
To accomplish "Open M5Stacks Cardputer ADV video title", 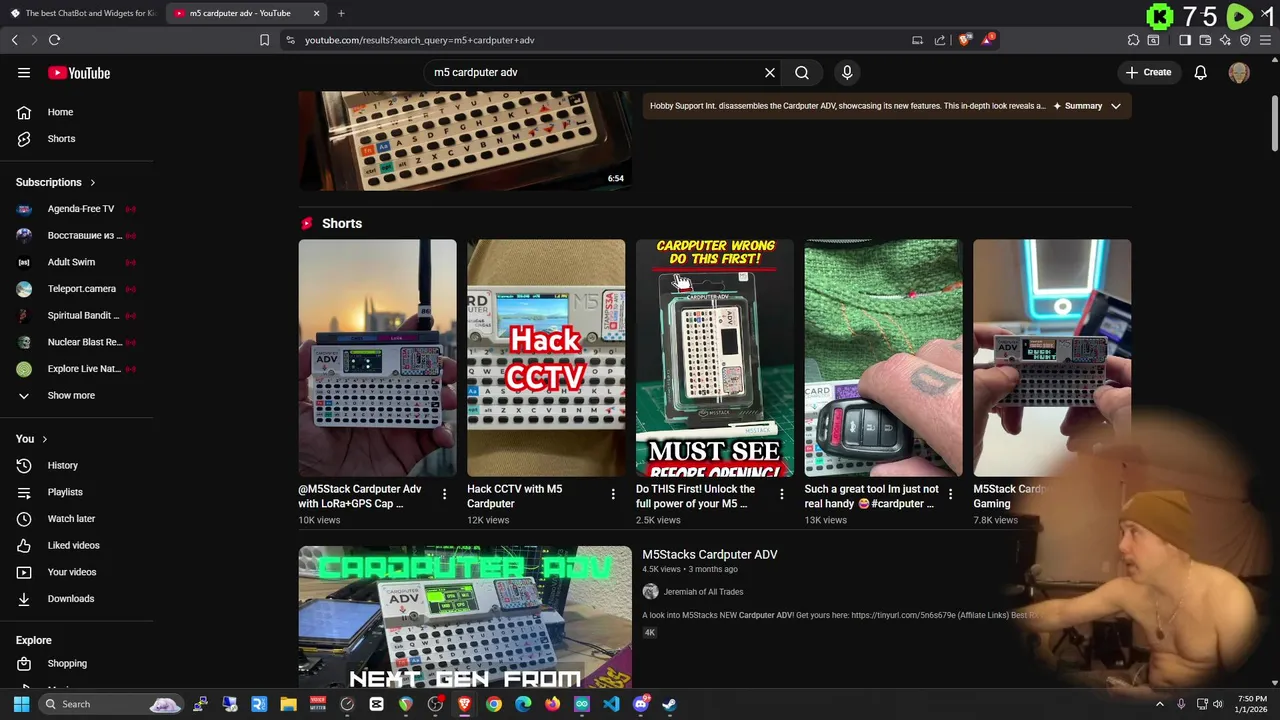I will pos(710,554).
